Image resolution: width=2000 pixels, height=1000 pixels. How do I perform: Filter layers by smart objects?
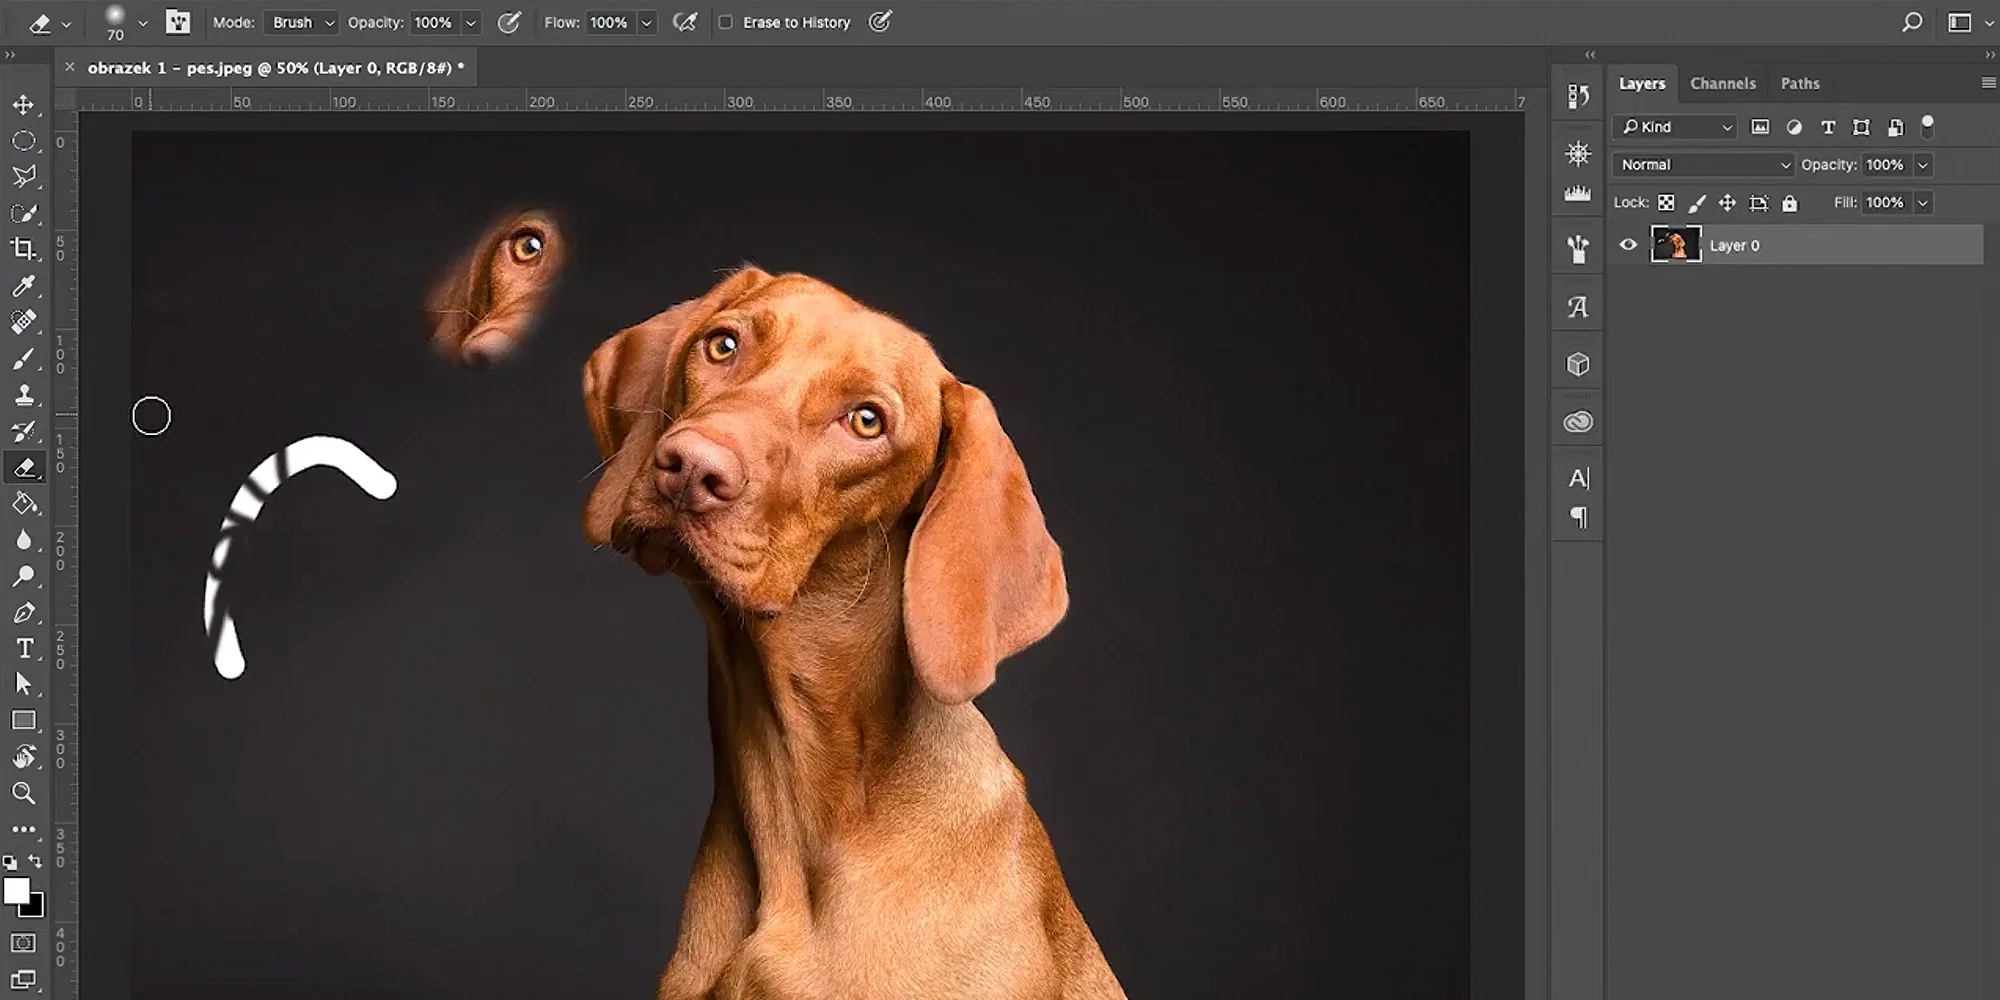[1895, 127]
